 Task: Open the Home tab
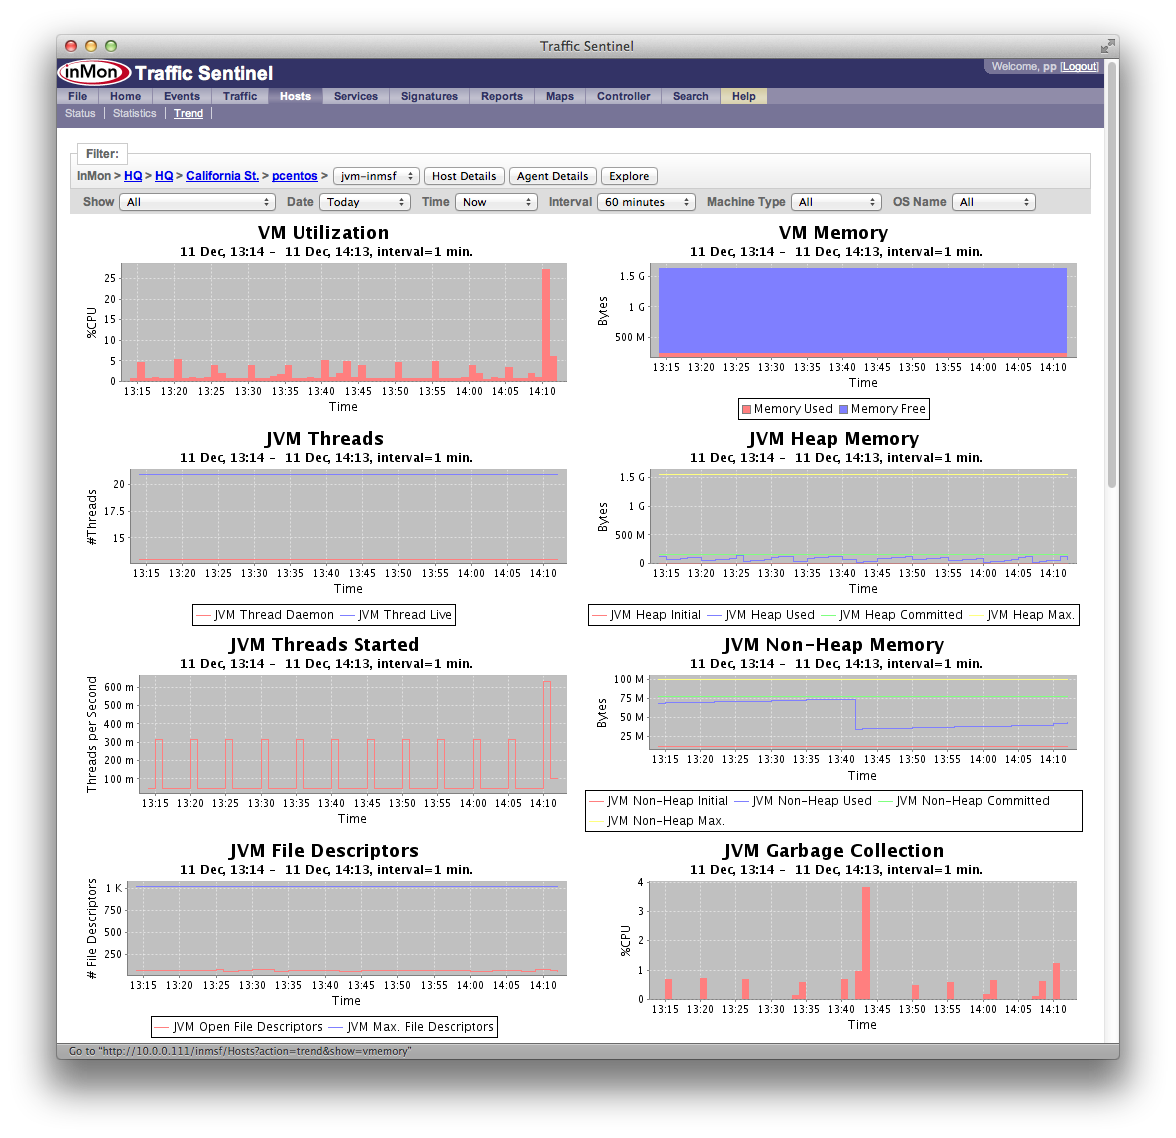tap(125, 96)
